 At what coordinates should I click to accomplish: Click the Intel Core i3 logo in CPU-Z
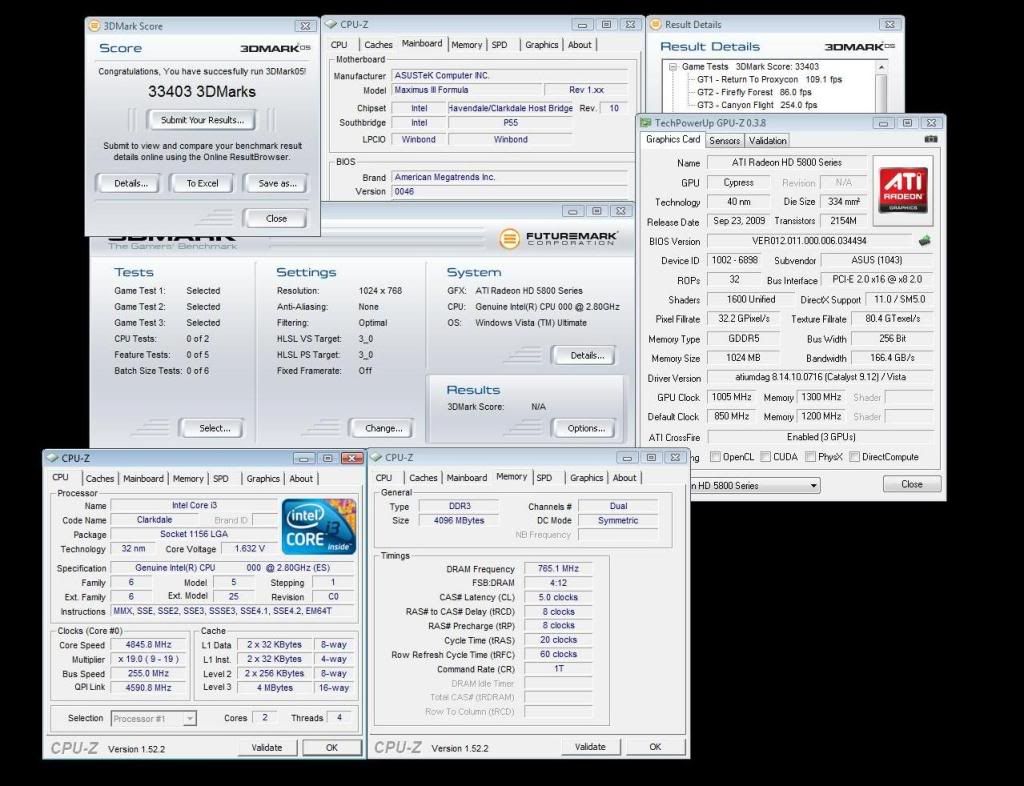click(319, 526)
